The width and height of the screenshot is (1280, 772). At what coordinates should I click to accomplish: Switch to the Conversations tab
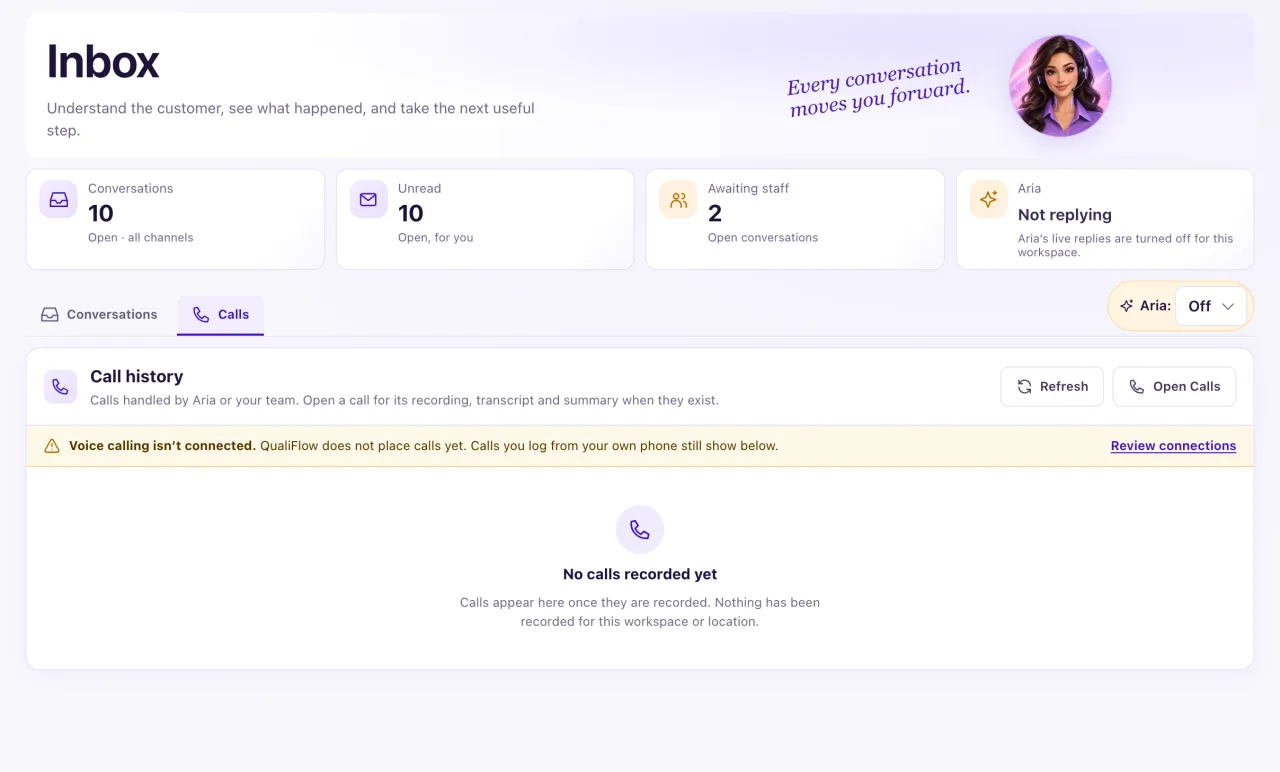click(99, 314)
